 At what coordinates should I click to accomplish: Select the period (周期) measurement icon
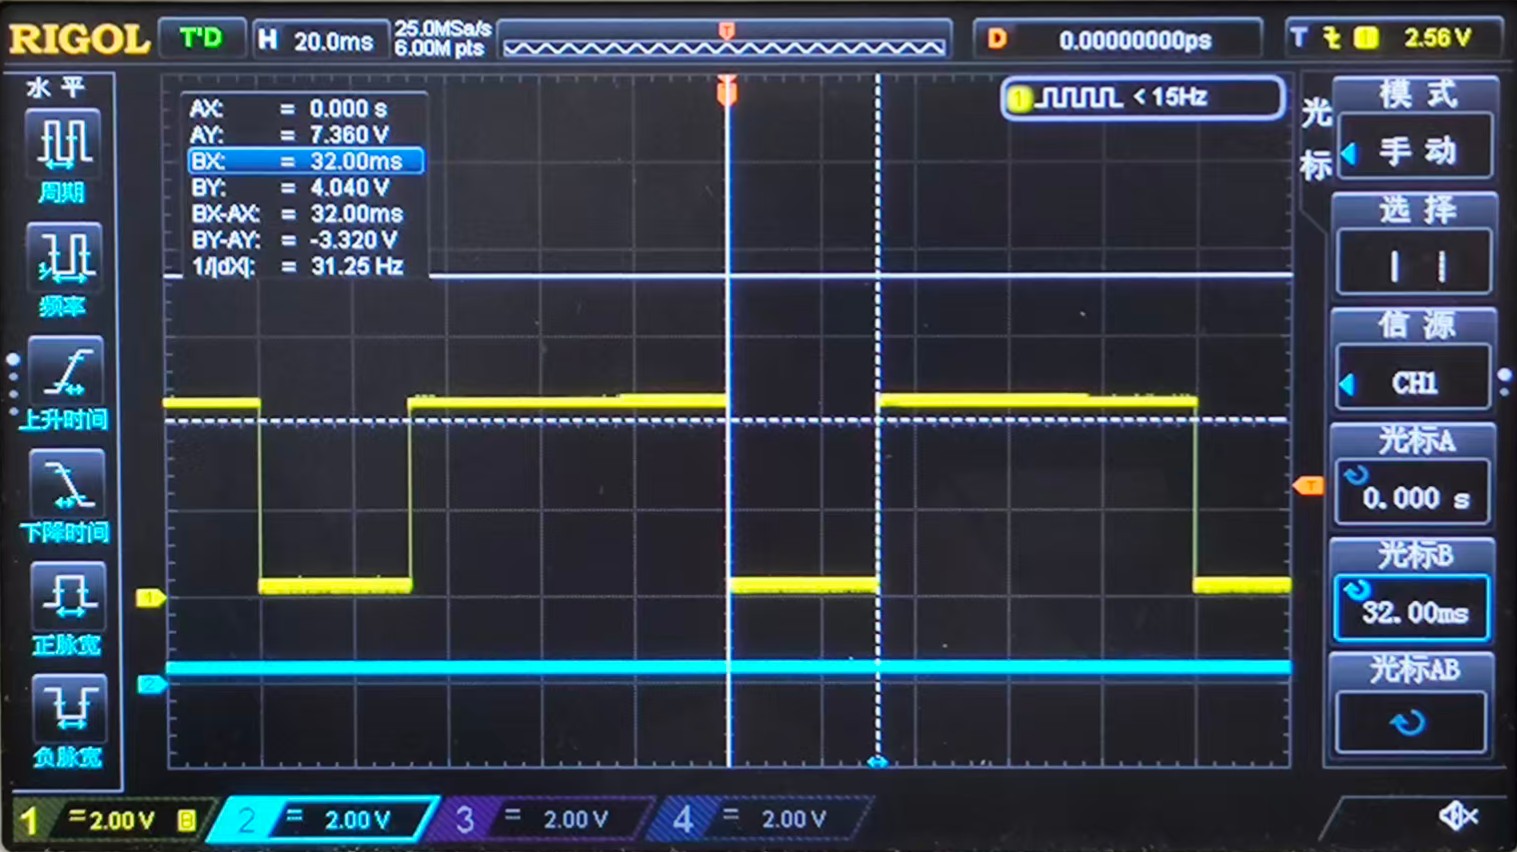pos(64,153)
